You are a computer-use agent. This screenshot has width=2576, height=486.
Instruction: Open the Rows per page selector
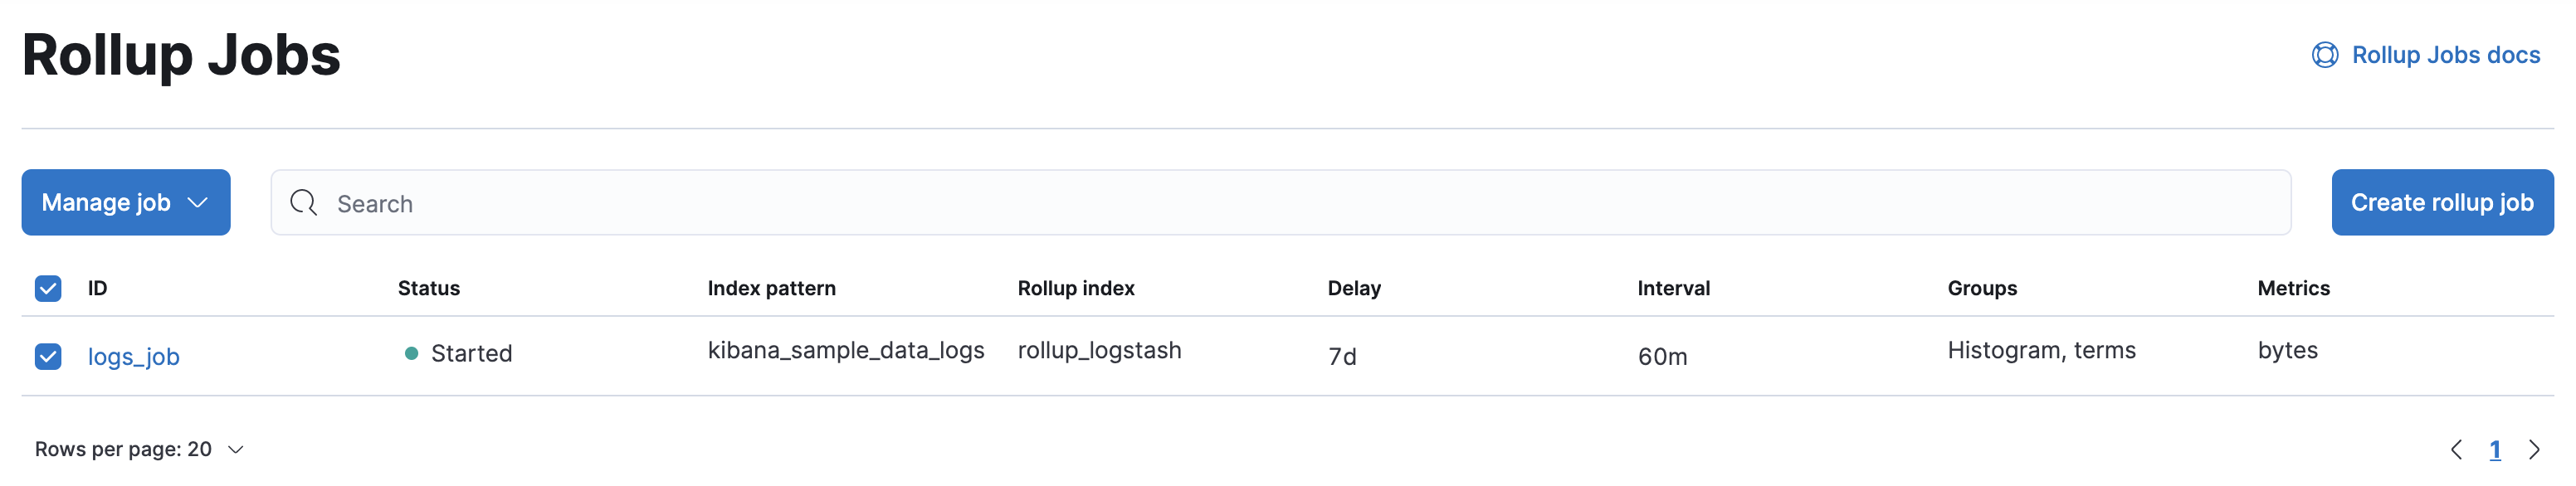coord(140,450)
